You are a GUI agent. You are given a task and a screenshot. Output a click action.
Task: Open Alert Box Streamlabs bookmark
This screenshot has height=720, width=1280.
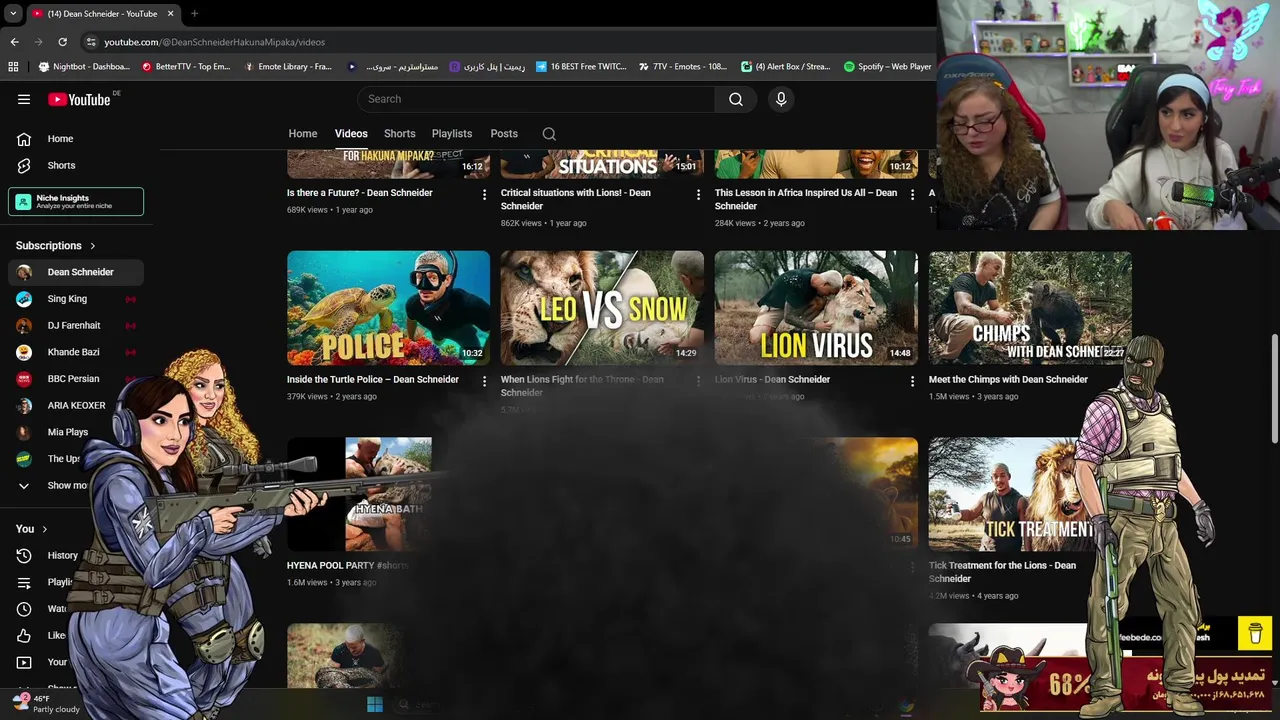tap(786, 67)
